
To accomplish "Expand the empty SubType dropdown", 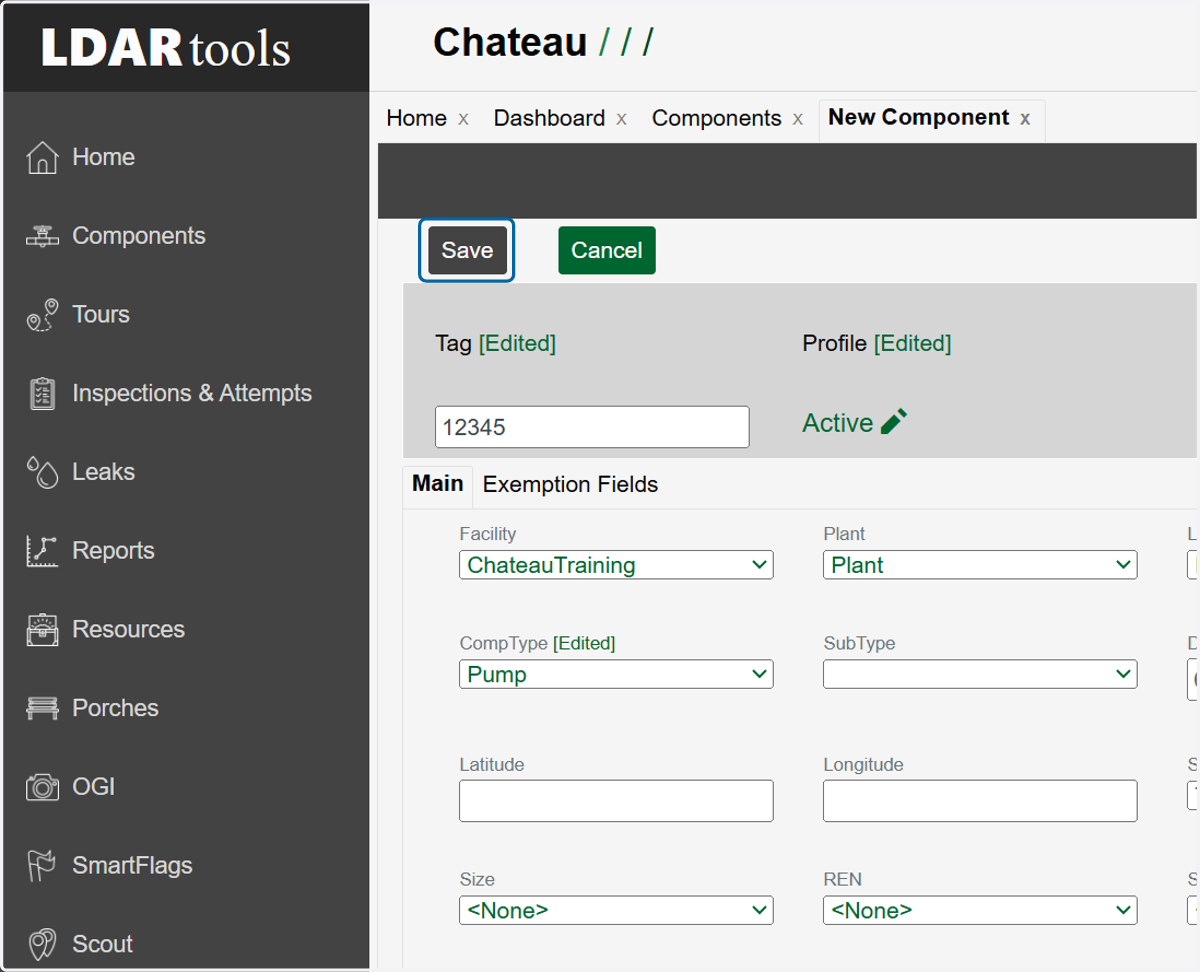I will coord(980,674).
